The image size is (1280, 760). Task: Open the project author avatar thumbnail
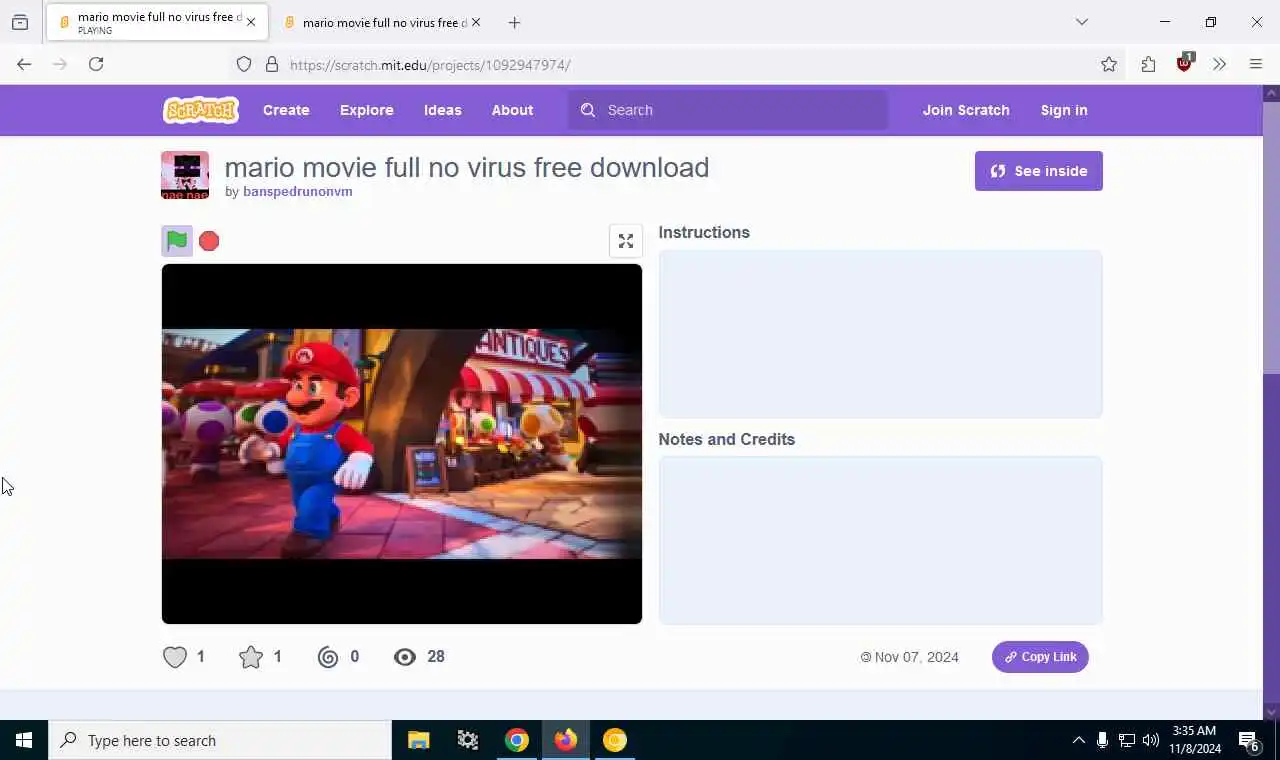pos(185,175)
